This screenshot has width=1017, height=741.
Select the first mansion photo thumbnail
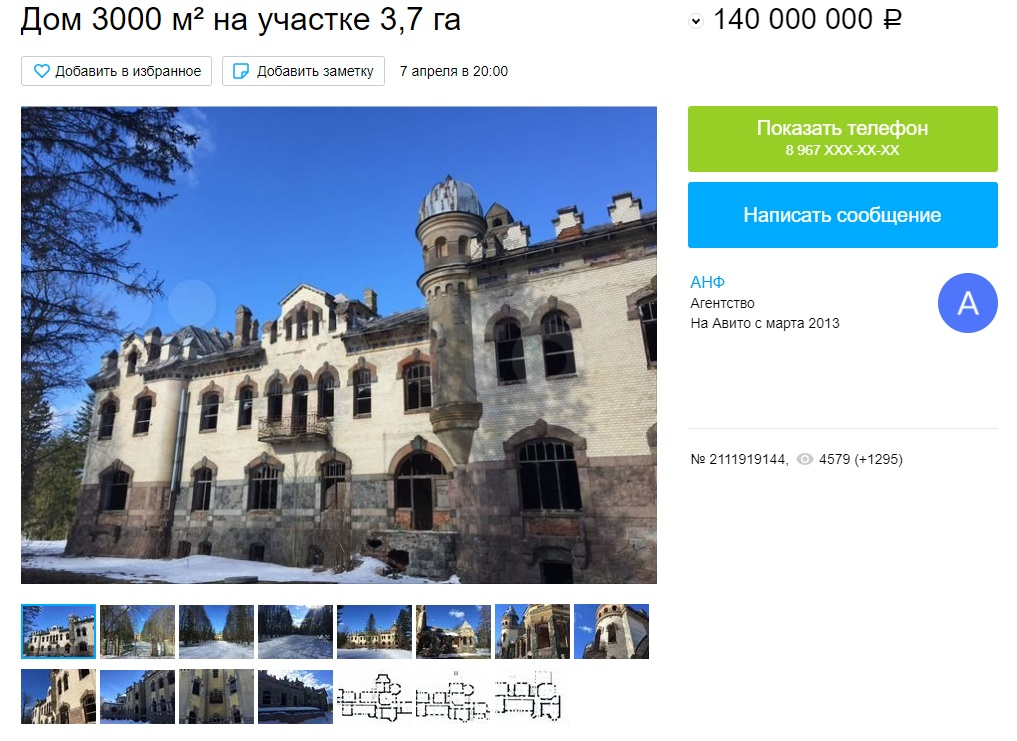[x=58, y=631]
